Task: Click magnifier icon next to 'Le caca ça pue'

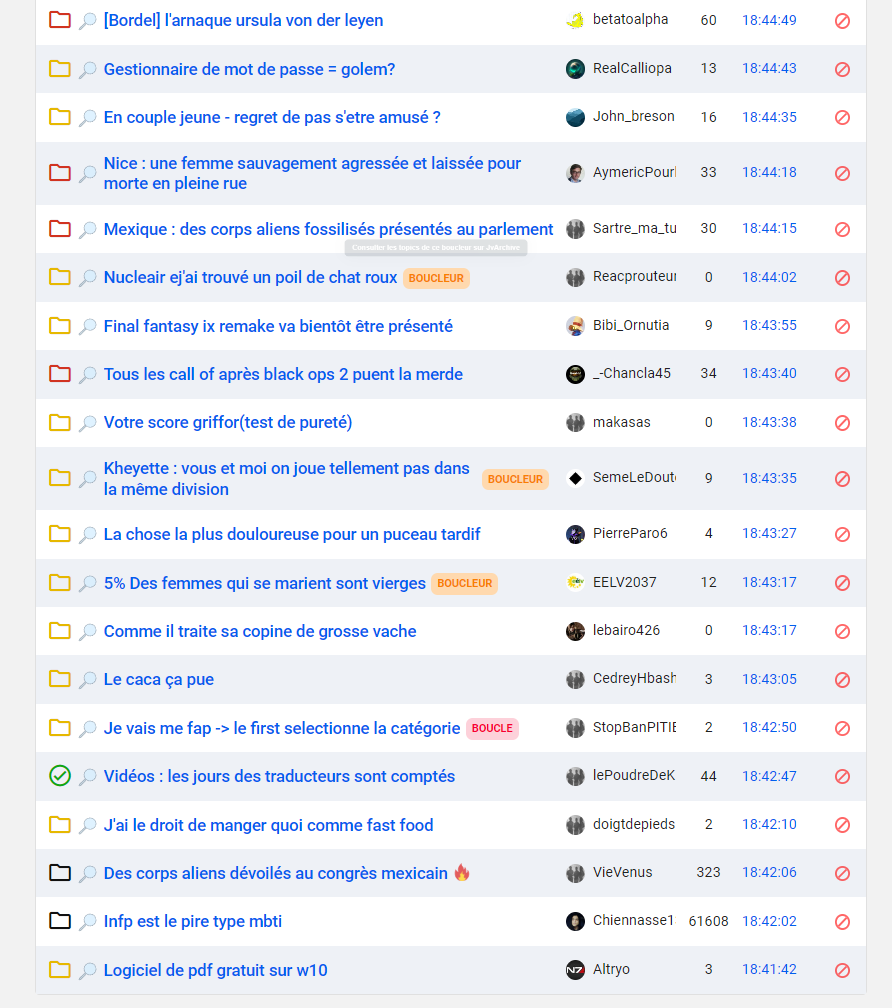Action: [87, 680]
